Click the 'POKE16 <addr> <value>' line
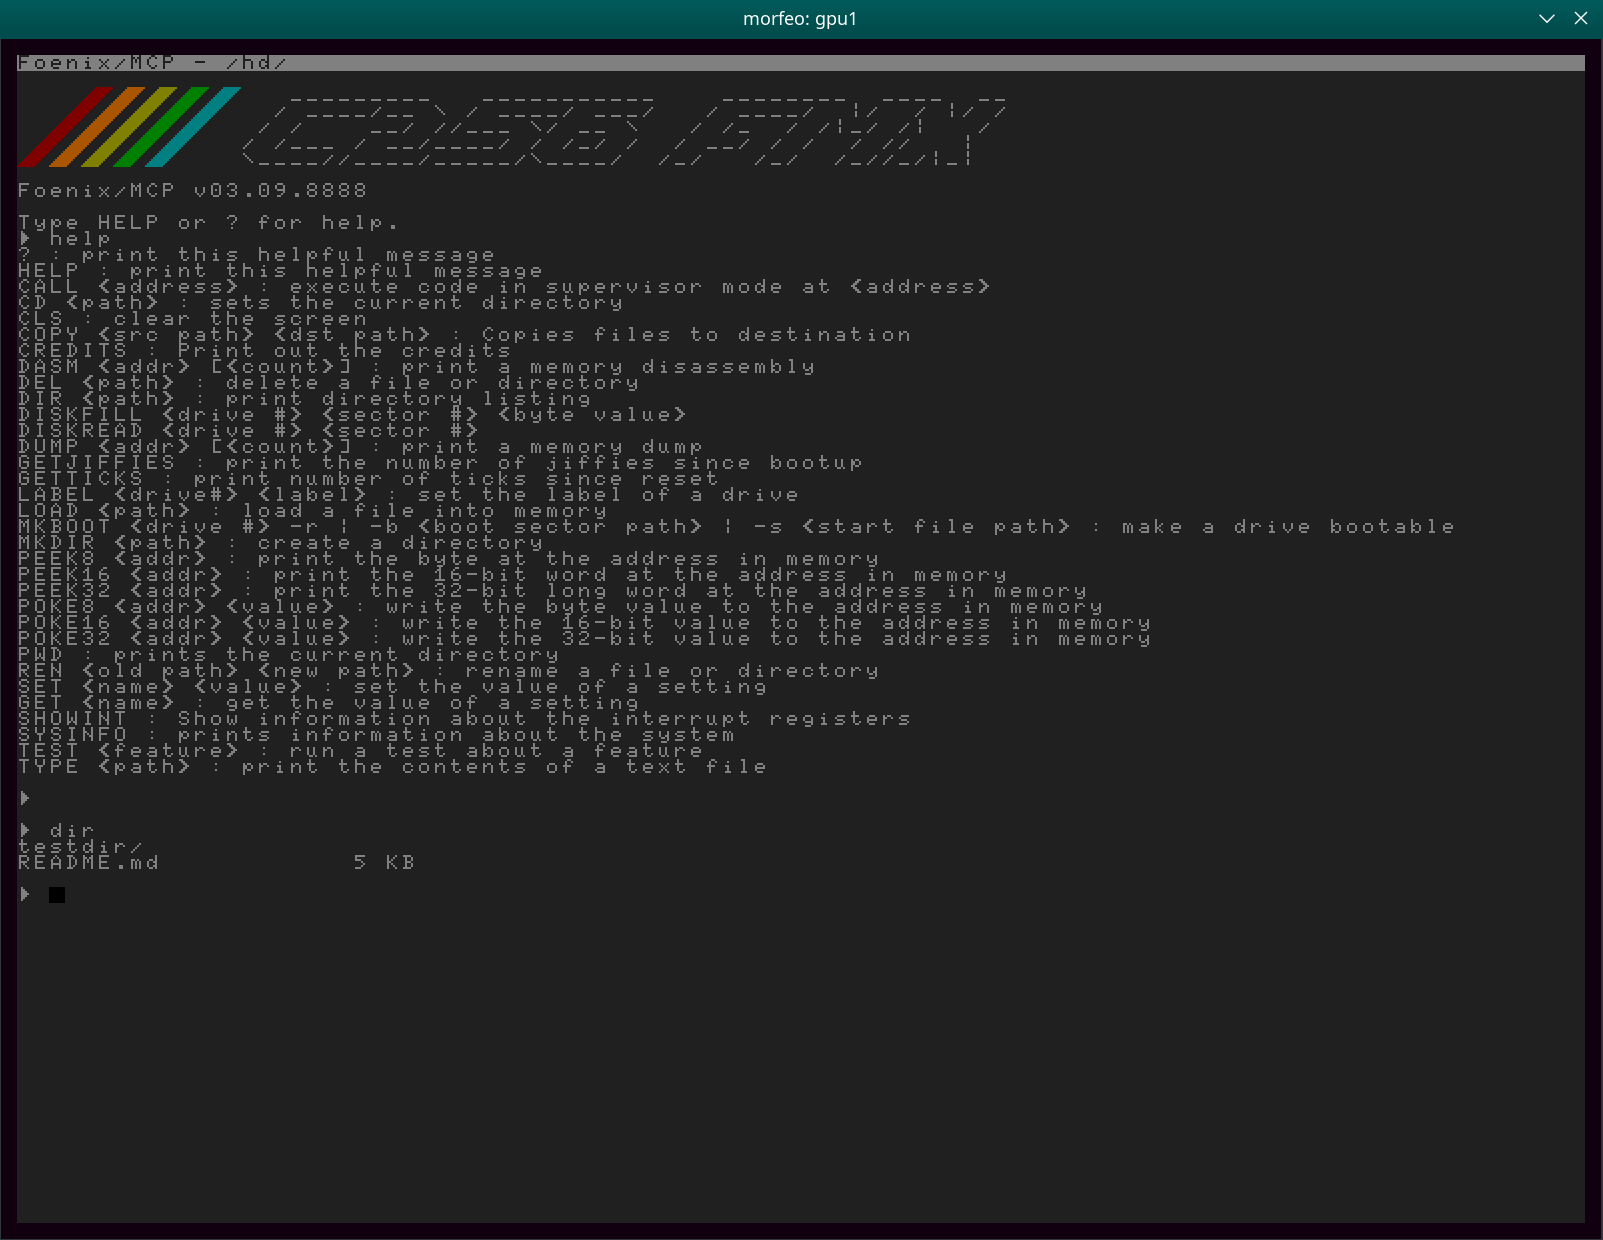The width and height of the screenshot is (1603, 1240). 585,622
